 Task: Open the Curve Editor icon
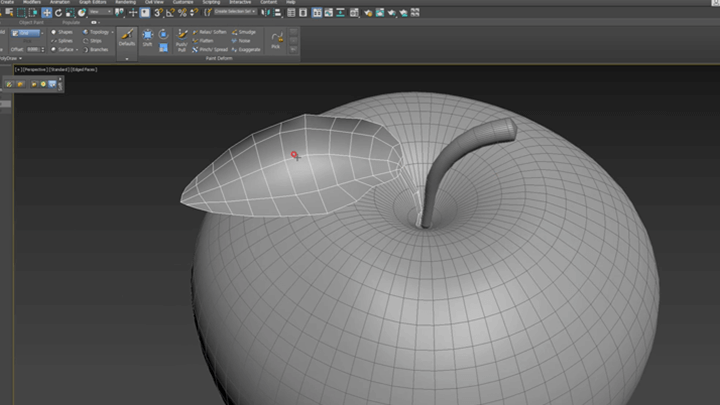pyautogui.click(x=329, y=13)
